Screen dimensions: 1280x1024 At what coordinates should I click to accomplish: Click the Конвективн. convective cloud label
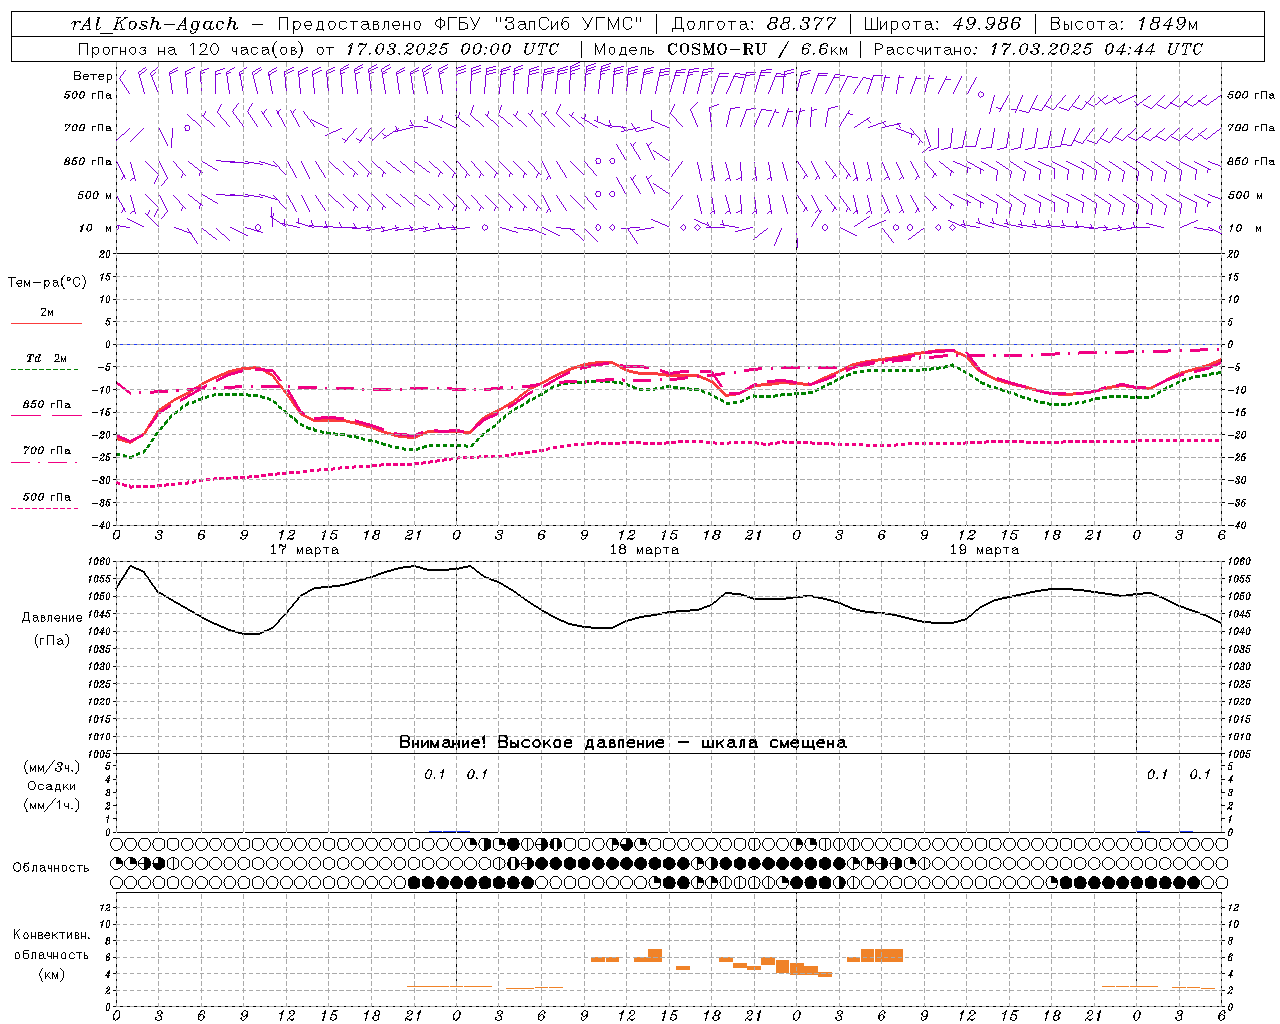tap(51, 935)
